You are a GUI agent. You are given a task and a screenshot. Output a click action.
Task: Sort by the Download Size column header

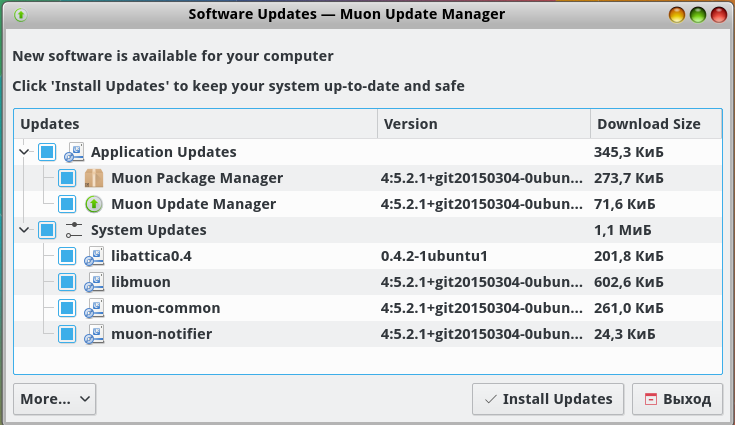[x=656, y=124]
